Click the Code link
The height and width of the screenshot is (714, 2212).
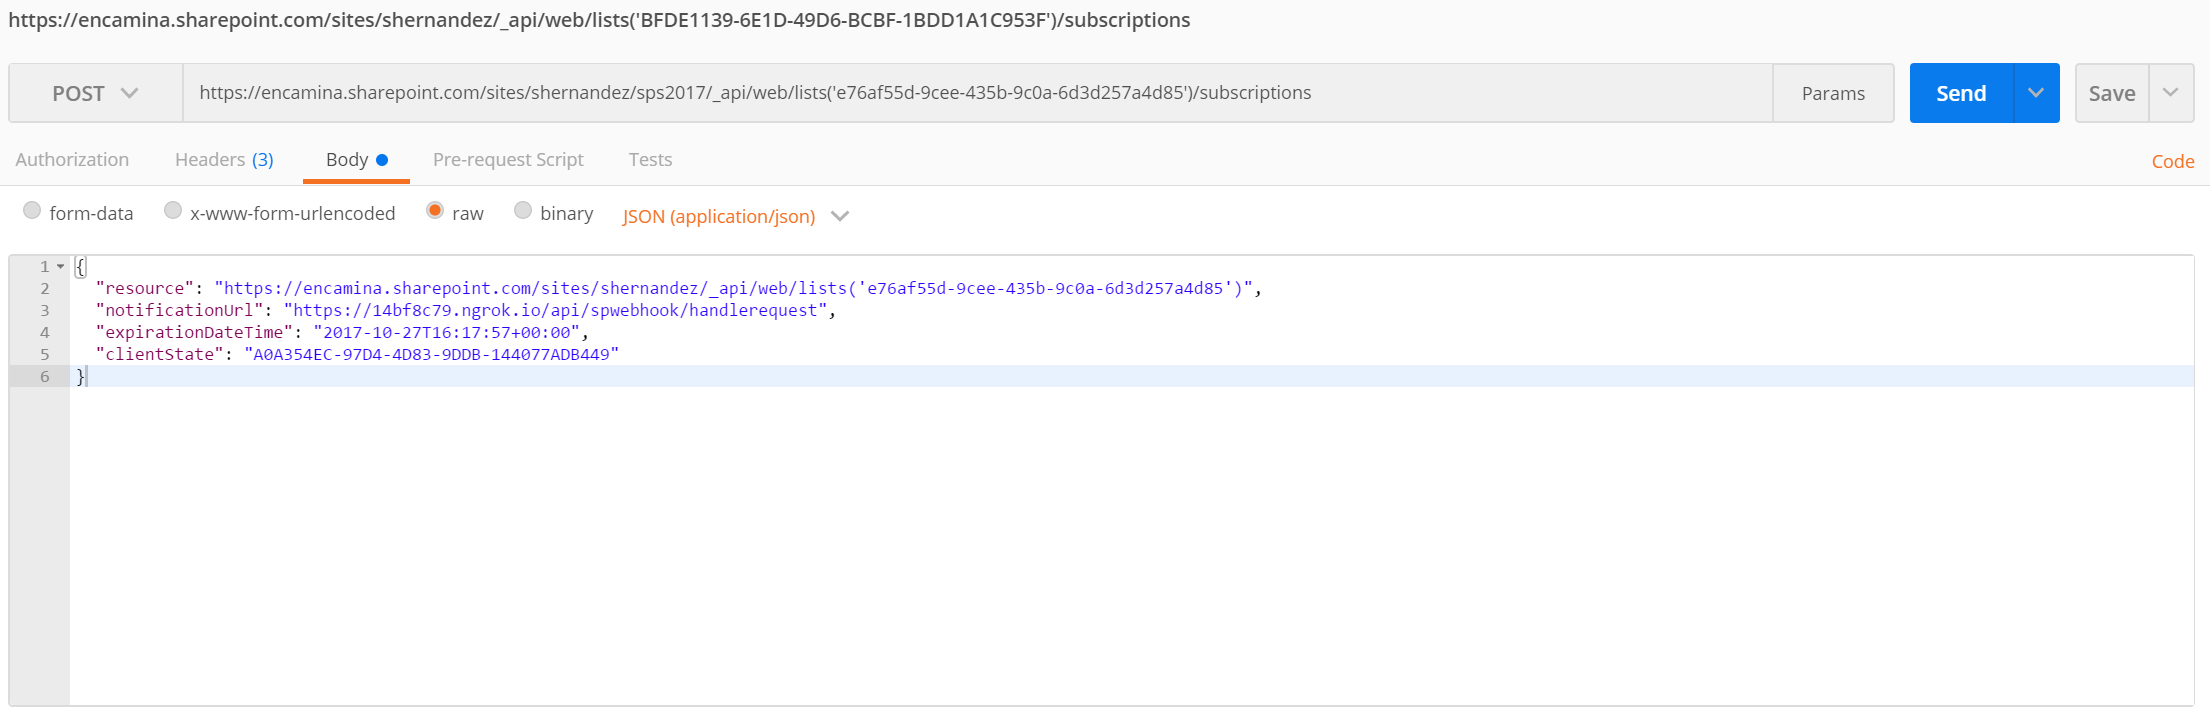click(x=2172, y=161)
